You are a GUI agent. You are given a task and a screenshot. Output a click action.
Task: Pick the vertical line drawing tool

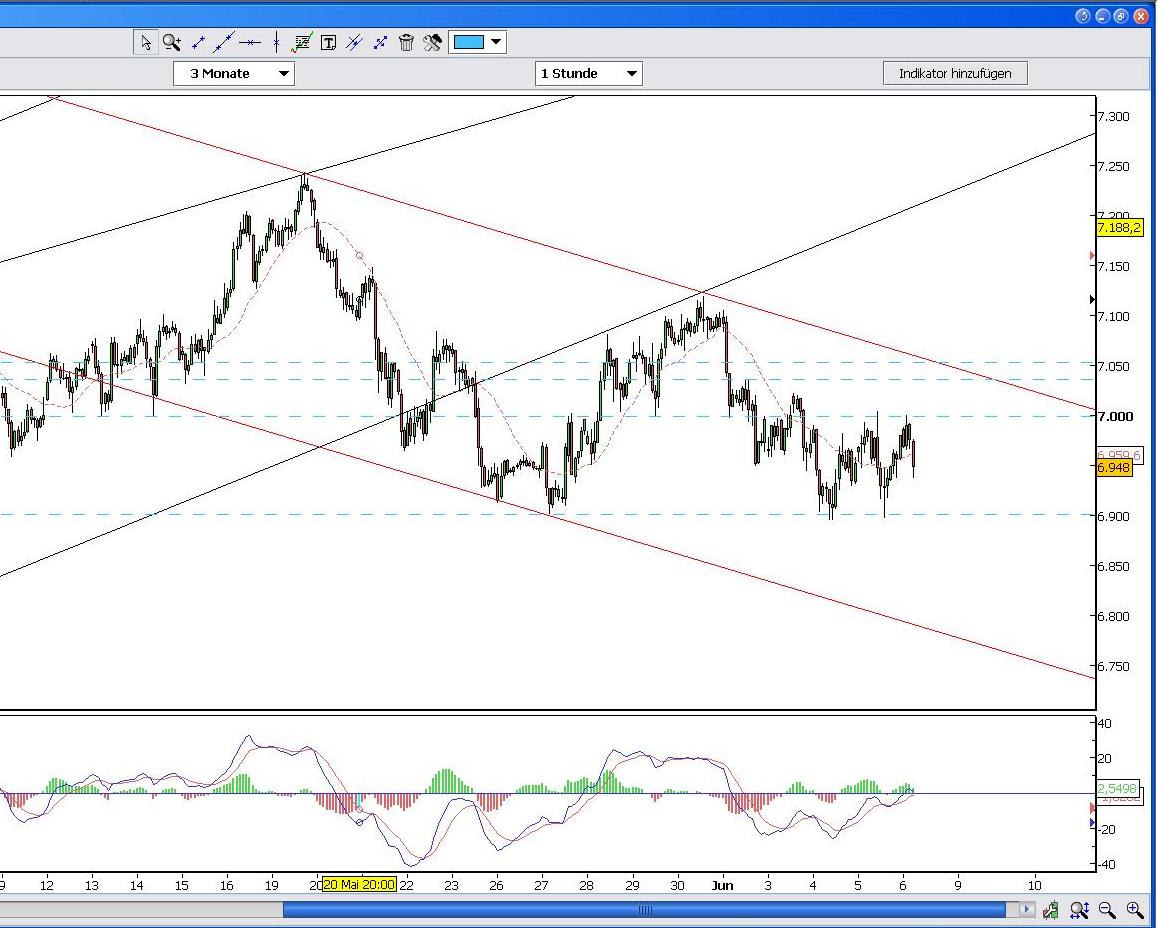point(276,42)
